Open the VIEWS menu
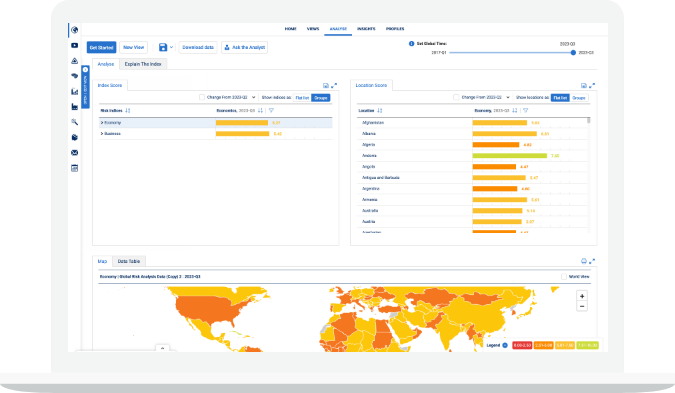The image size is (675, 393). pos(313,29)
